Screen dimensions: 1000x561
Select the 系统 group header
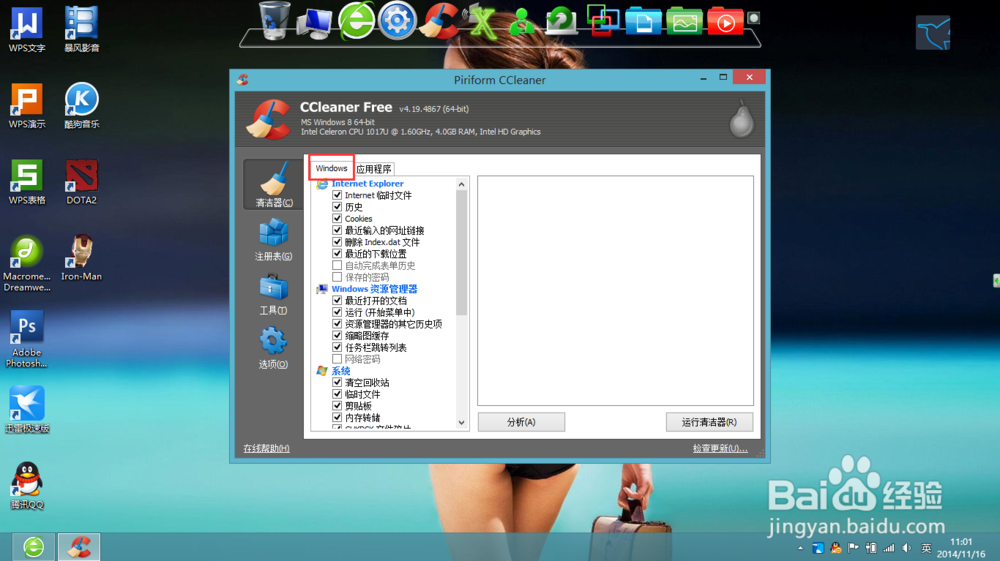click(x=341, y=371)
